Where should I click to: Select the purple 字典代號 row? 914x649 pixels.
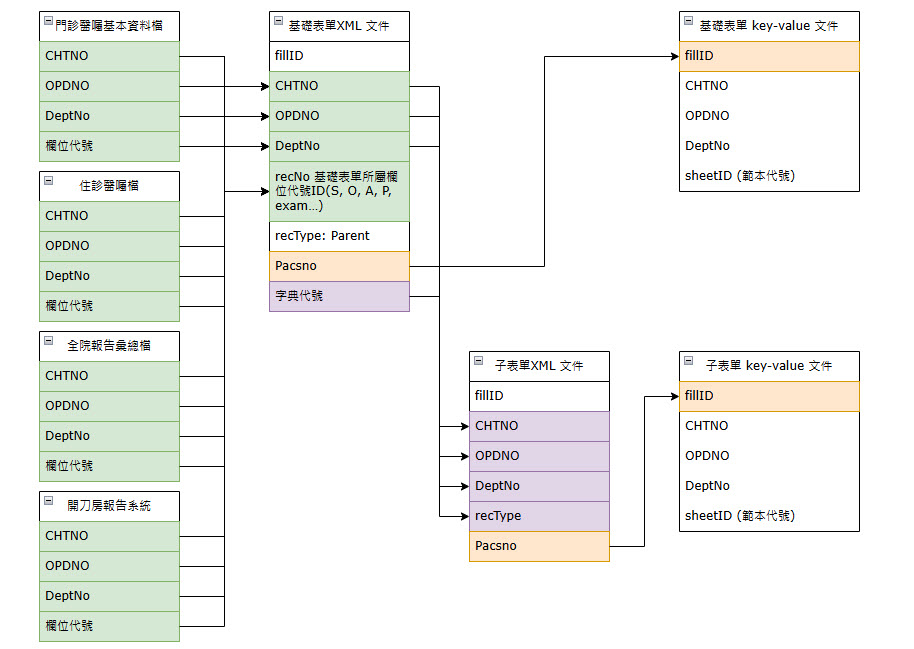tap(339, 296)
